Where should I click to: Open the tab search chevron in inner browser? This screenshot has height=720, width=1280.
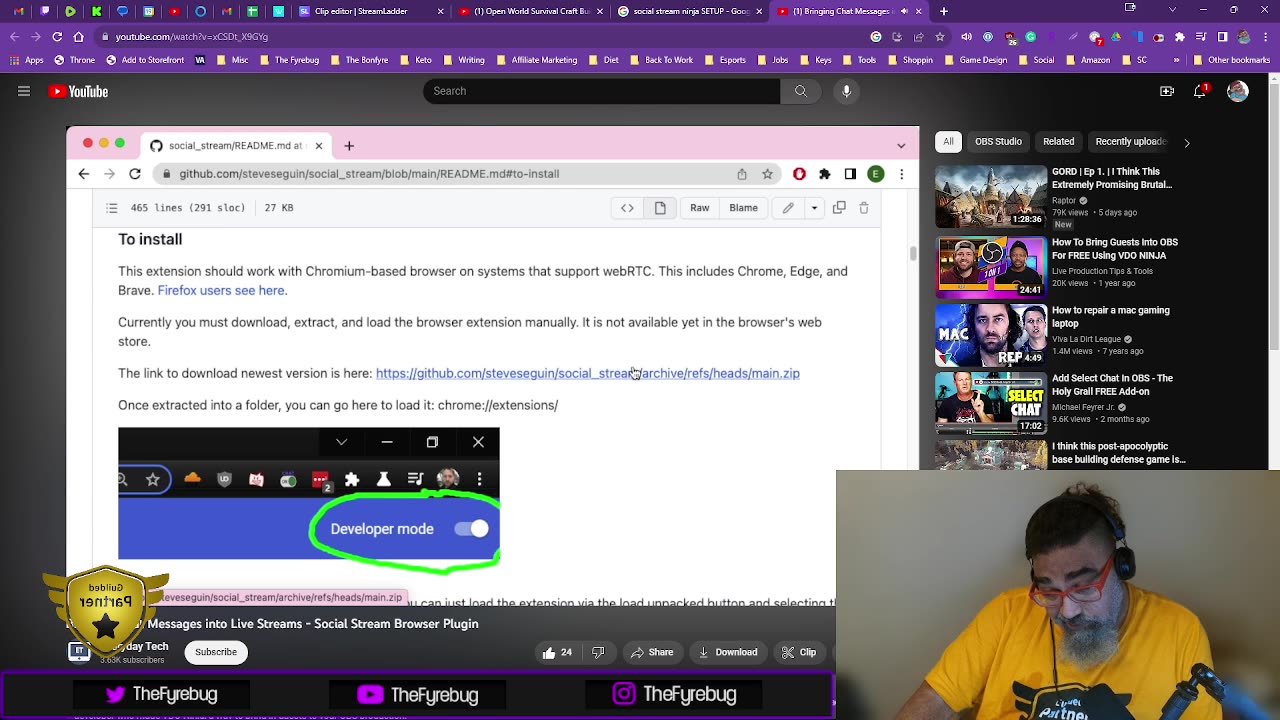(901, 146)
